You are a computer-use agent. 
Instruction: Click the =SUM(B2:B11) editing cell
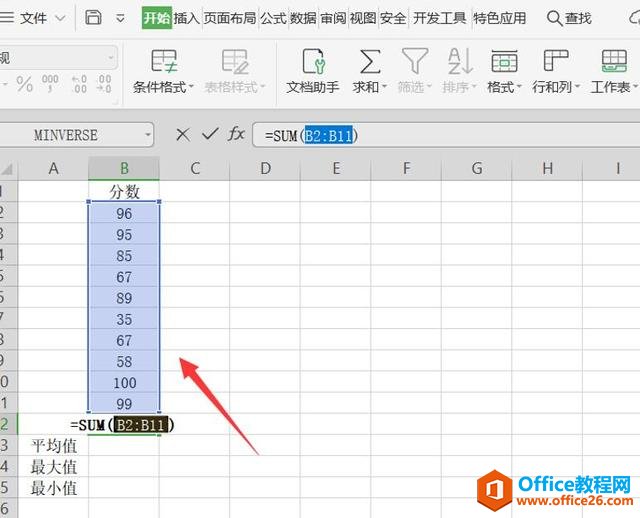click(122, 425)
